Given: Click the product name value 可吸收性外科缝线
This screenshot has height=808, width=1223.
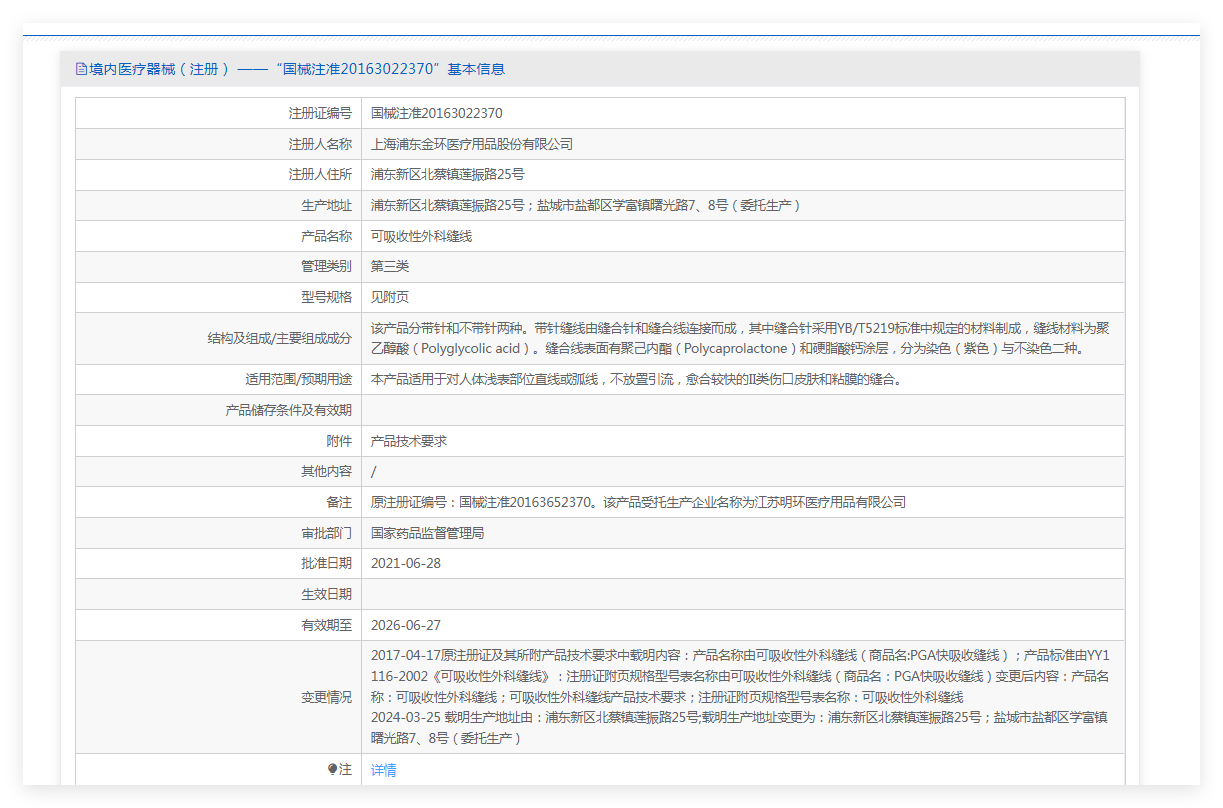Looking at the screenshot, I should click(421, 236).
